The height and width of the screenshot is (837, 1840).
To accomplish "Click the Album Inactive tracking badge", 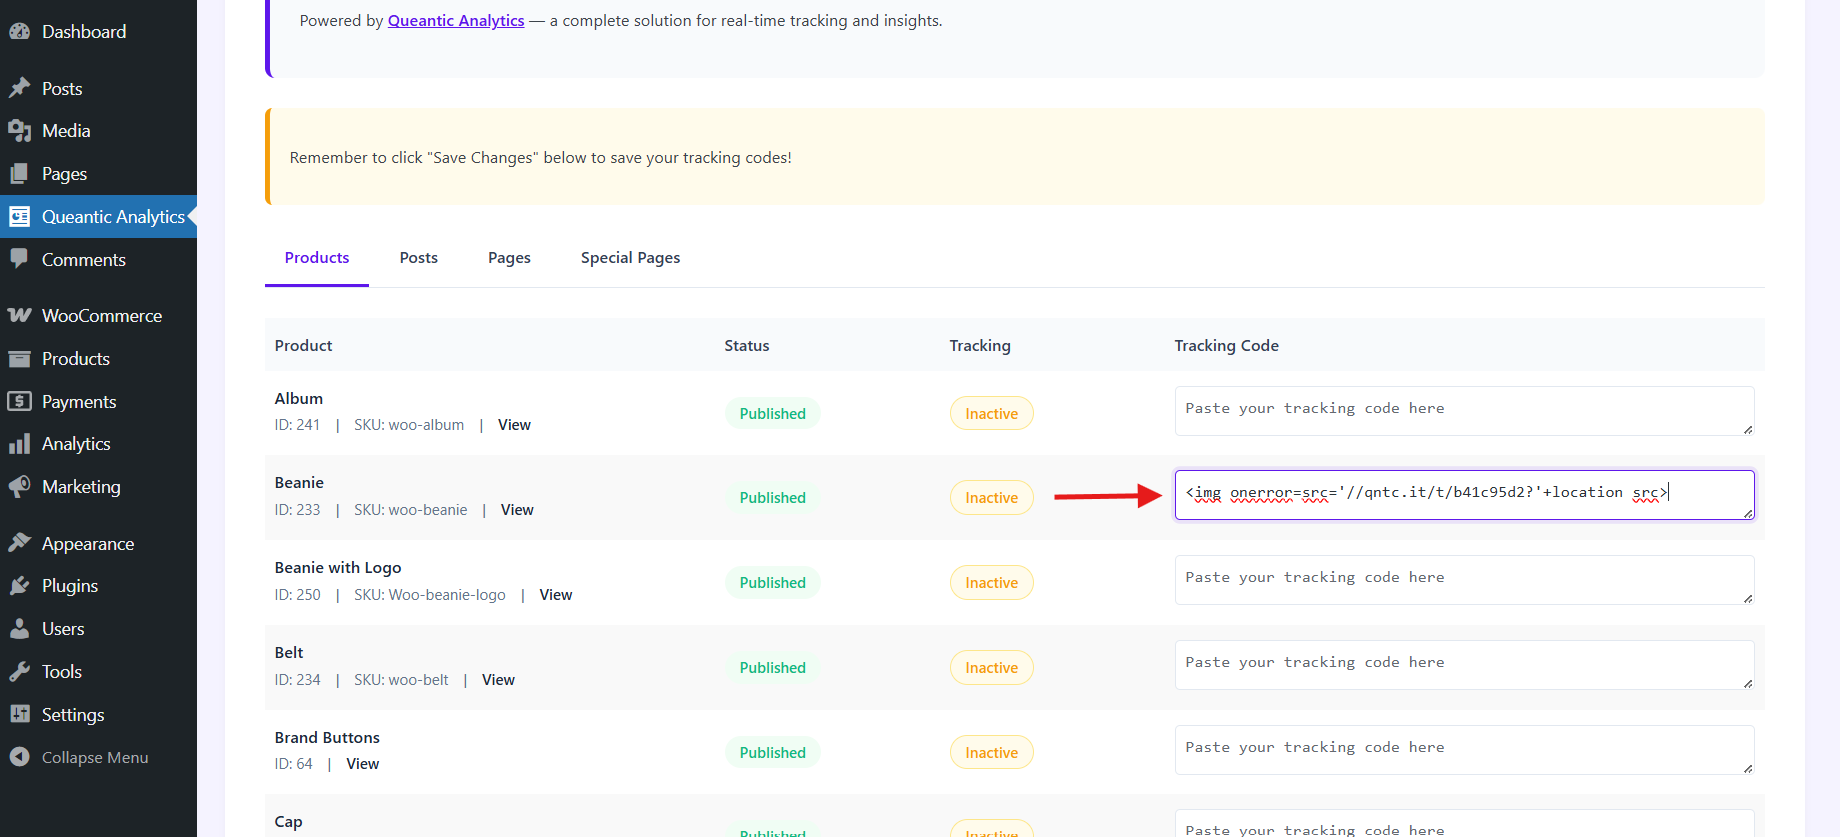I will click(991, 414).
